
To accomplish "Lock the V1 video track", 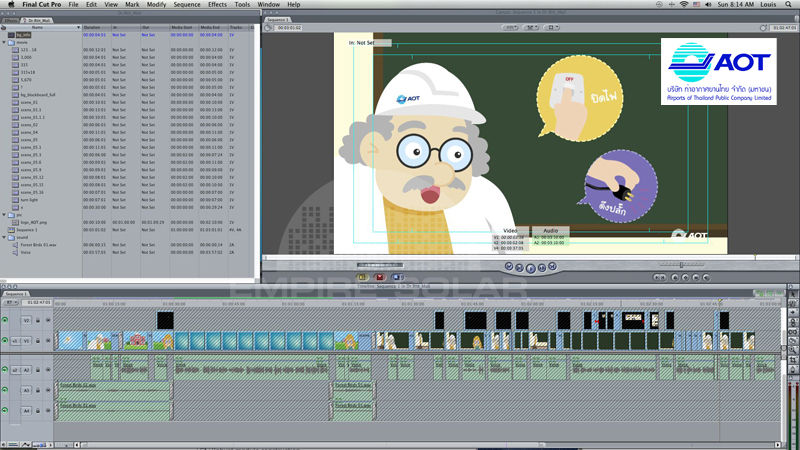I will click(38, 341).
